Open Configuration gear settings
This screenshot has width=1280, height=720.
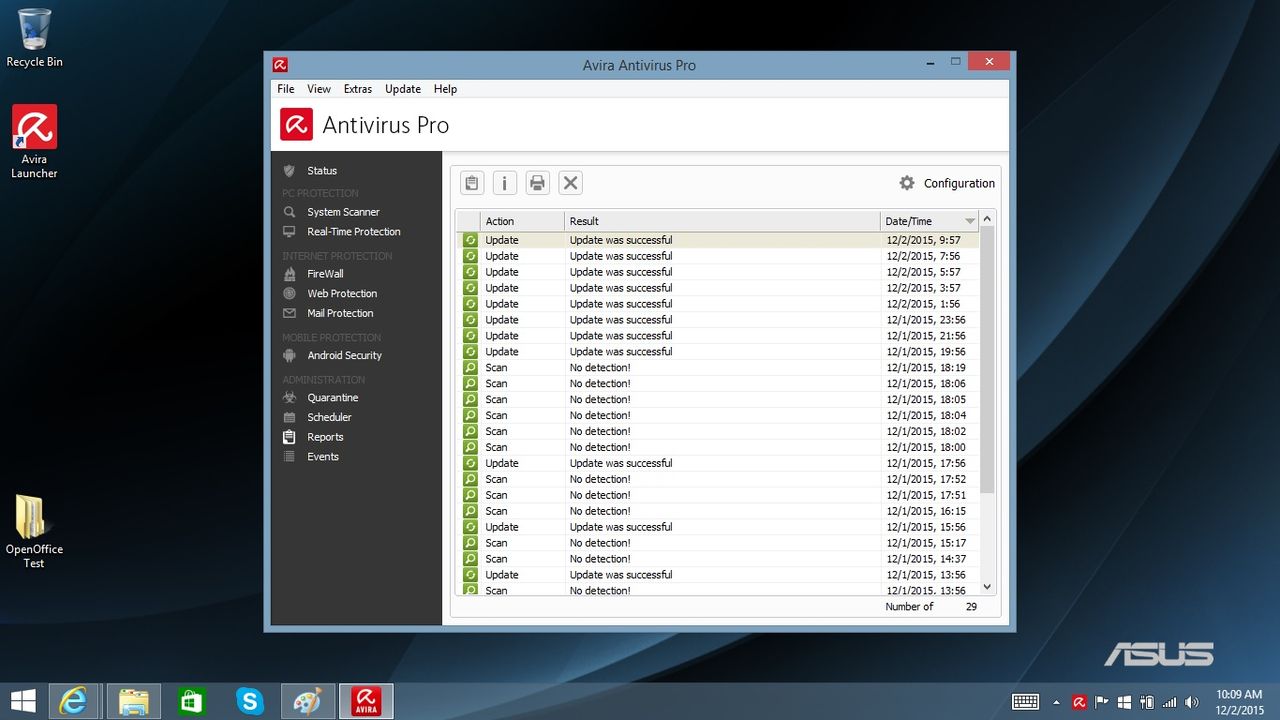click(x=946, y=183)
